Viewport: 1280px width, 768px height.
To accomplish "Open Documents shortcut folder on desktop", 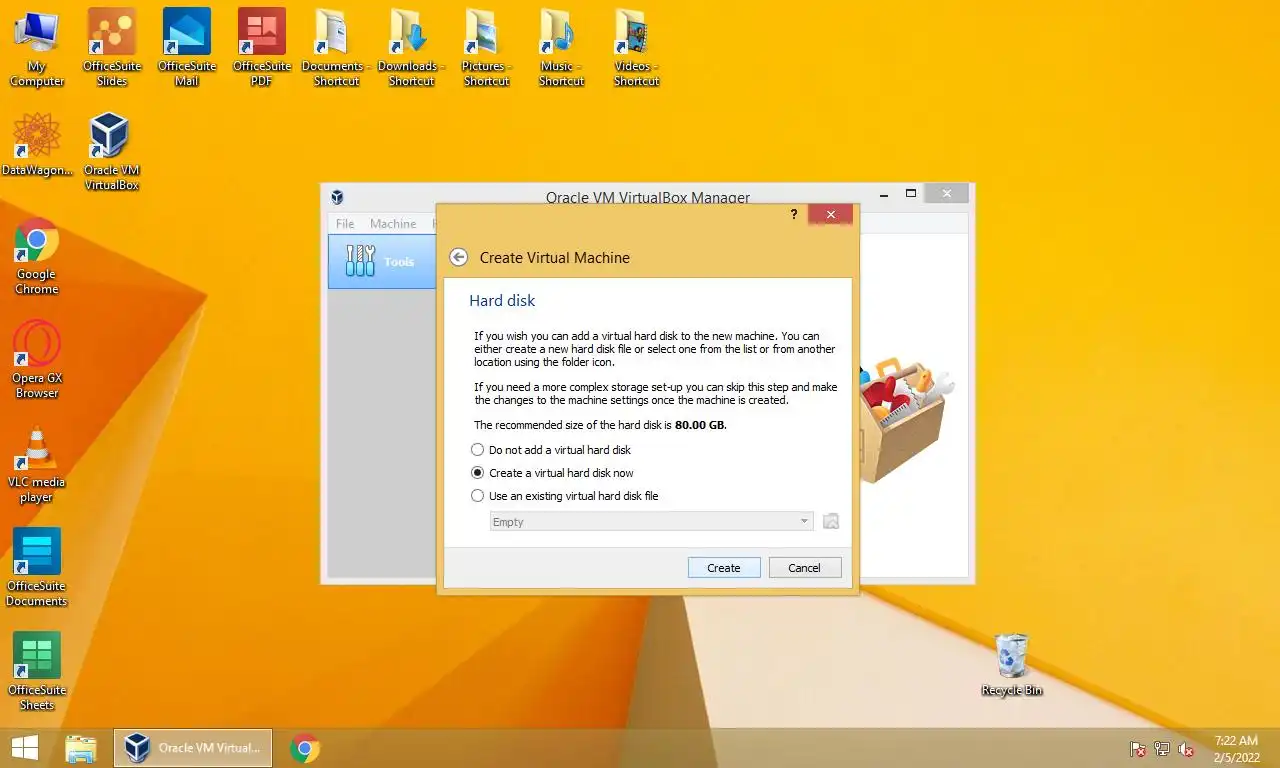I will [337, 47].
